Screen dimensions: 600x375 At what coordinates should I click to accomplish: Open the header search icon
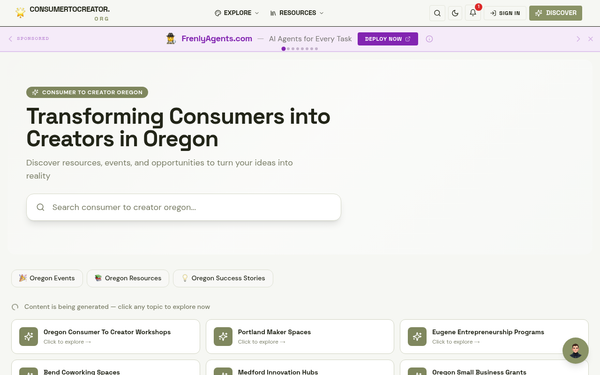coord(437,13)
